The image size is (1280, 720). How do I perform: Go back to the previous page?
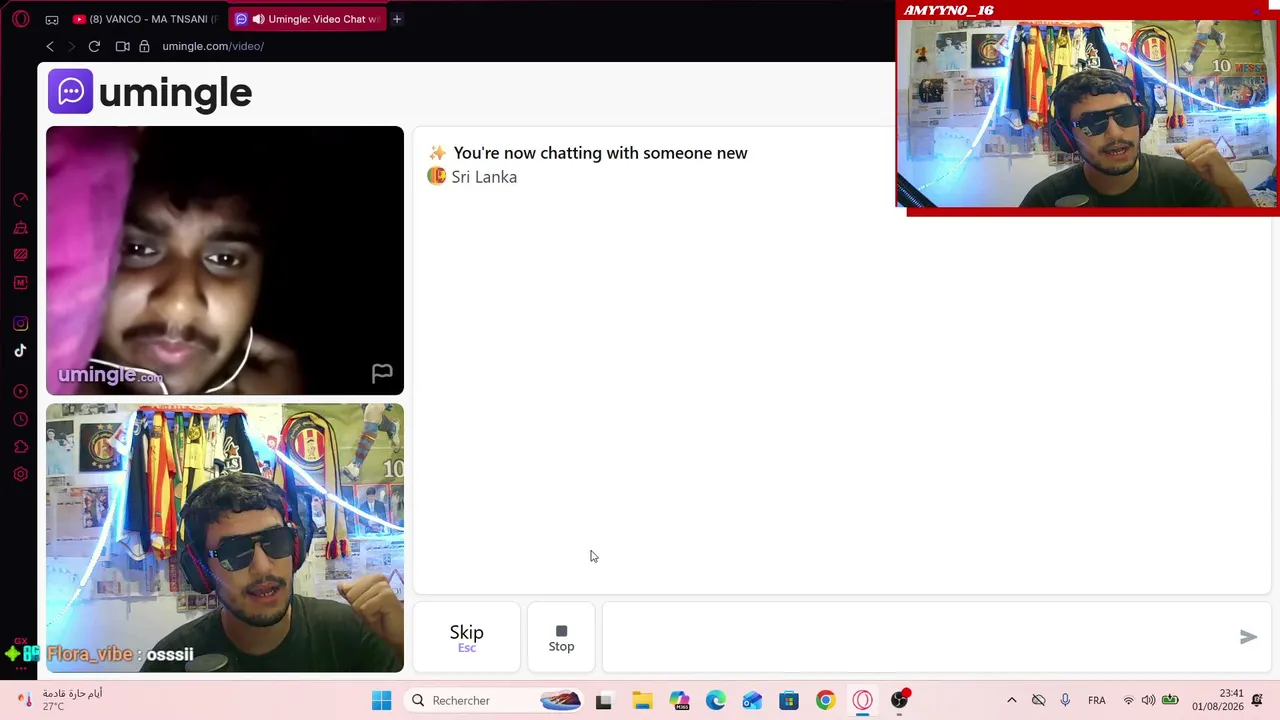click(x=50, y=46)
